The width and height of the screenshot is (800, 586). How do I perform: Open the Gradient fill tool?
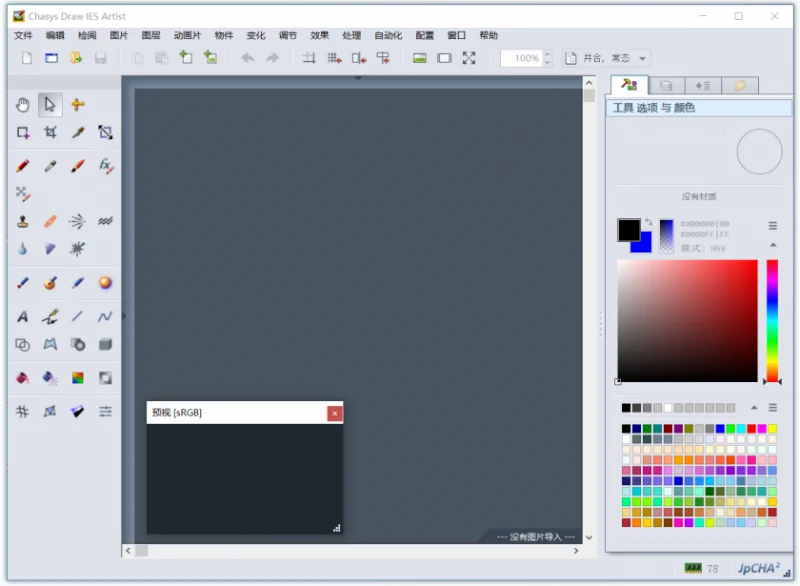coord(78,378)
